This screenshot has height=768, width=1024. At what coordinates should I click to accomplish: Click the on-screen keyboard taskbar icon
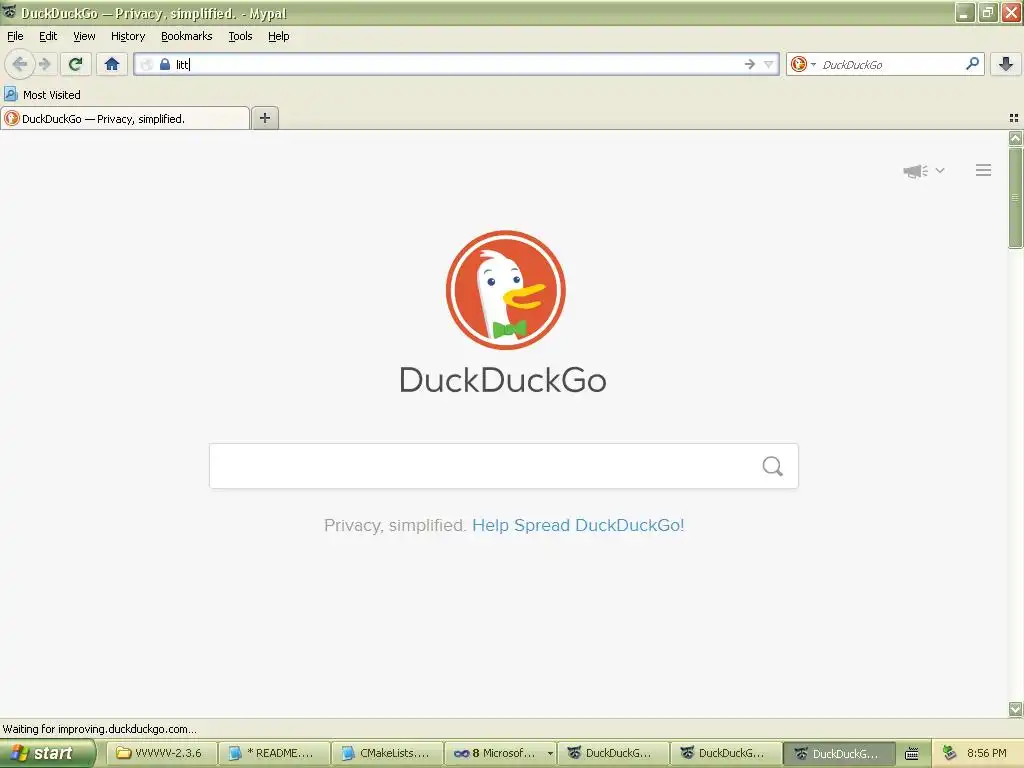click(912, 754)
